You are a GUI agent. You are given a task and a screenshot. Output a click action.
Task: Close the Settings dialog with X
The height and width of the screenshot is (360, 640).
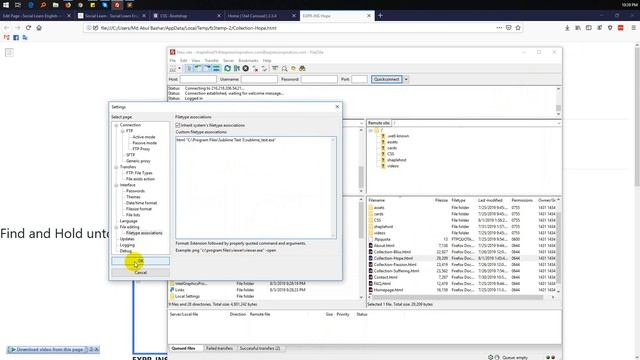click(x=337, y=107)
